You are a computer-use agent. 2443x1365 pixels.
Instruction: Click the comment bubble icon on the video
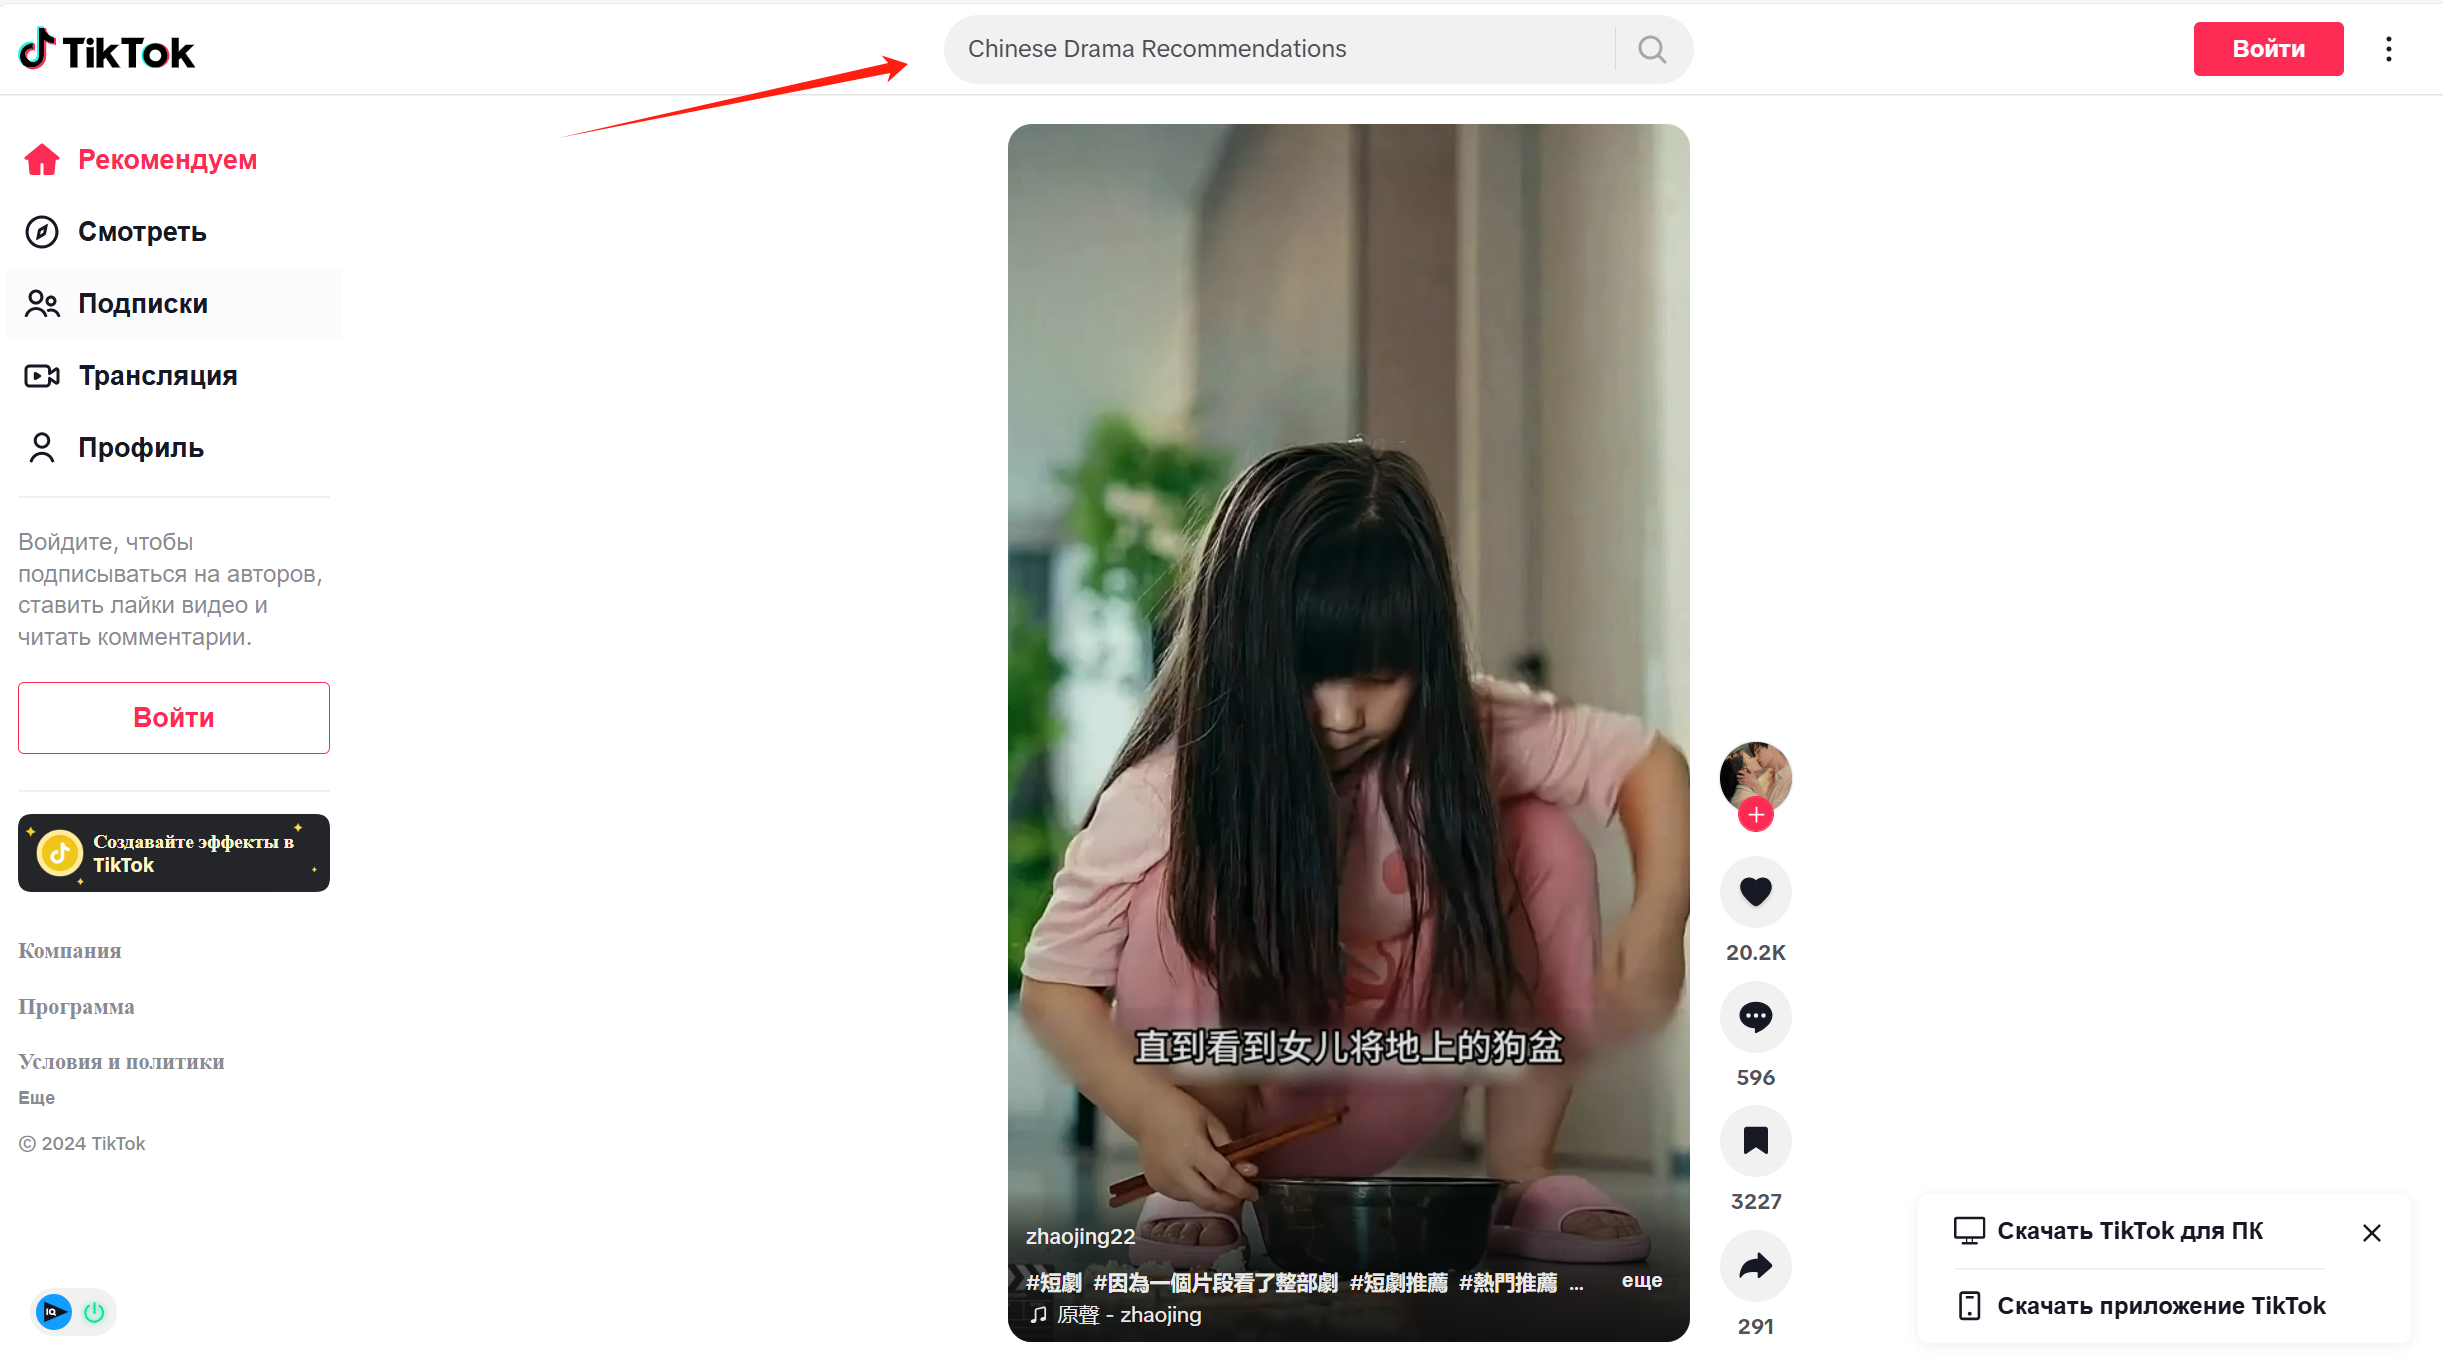[x=1755, y=1016]
